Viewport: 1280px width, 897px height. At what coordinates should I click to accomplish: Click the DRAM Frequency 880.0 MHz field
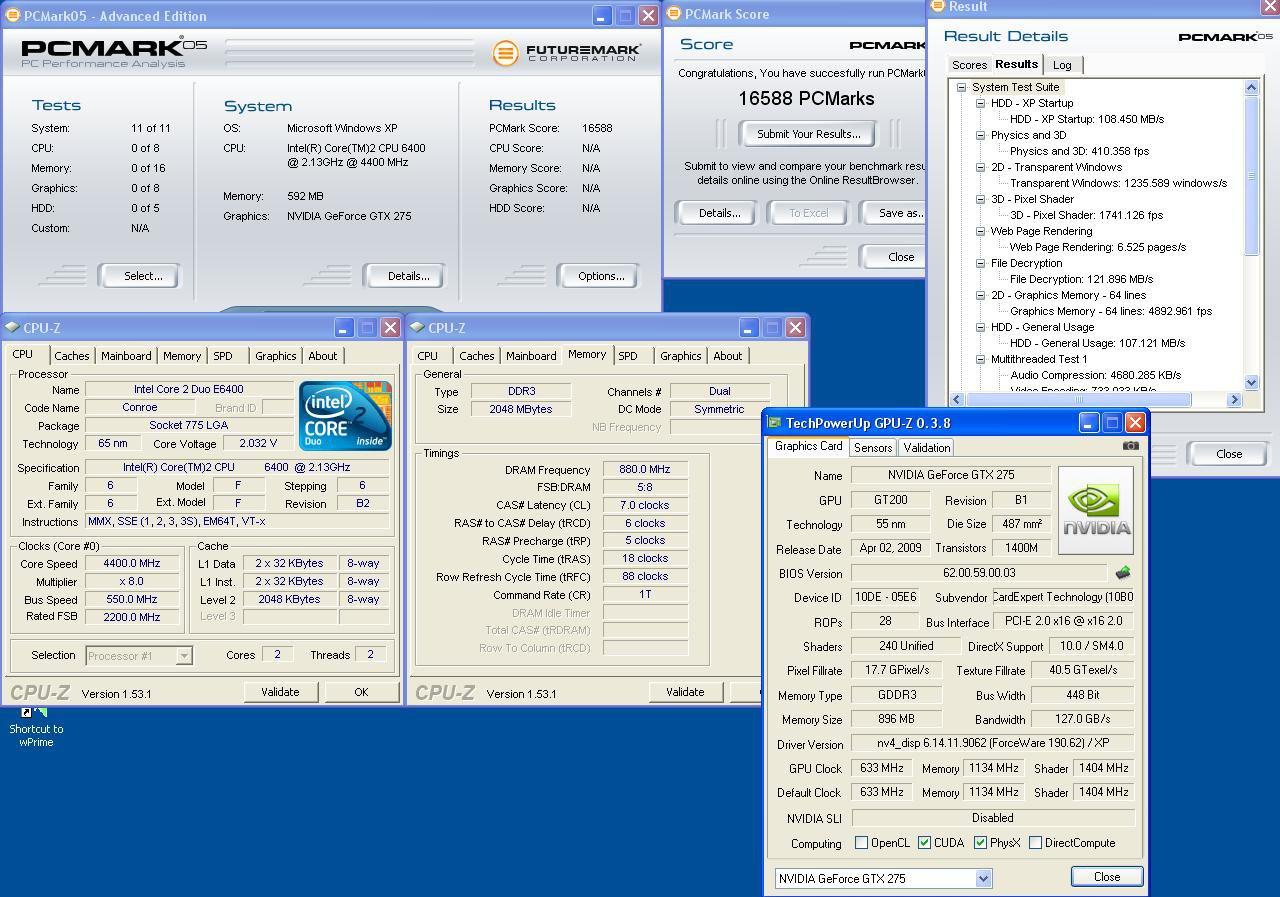pyautogui.click(x=645, y=469)
